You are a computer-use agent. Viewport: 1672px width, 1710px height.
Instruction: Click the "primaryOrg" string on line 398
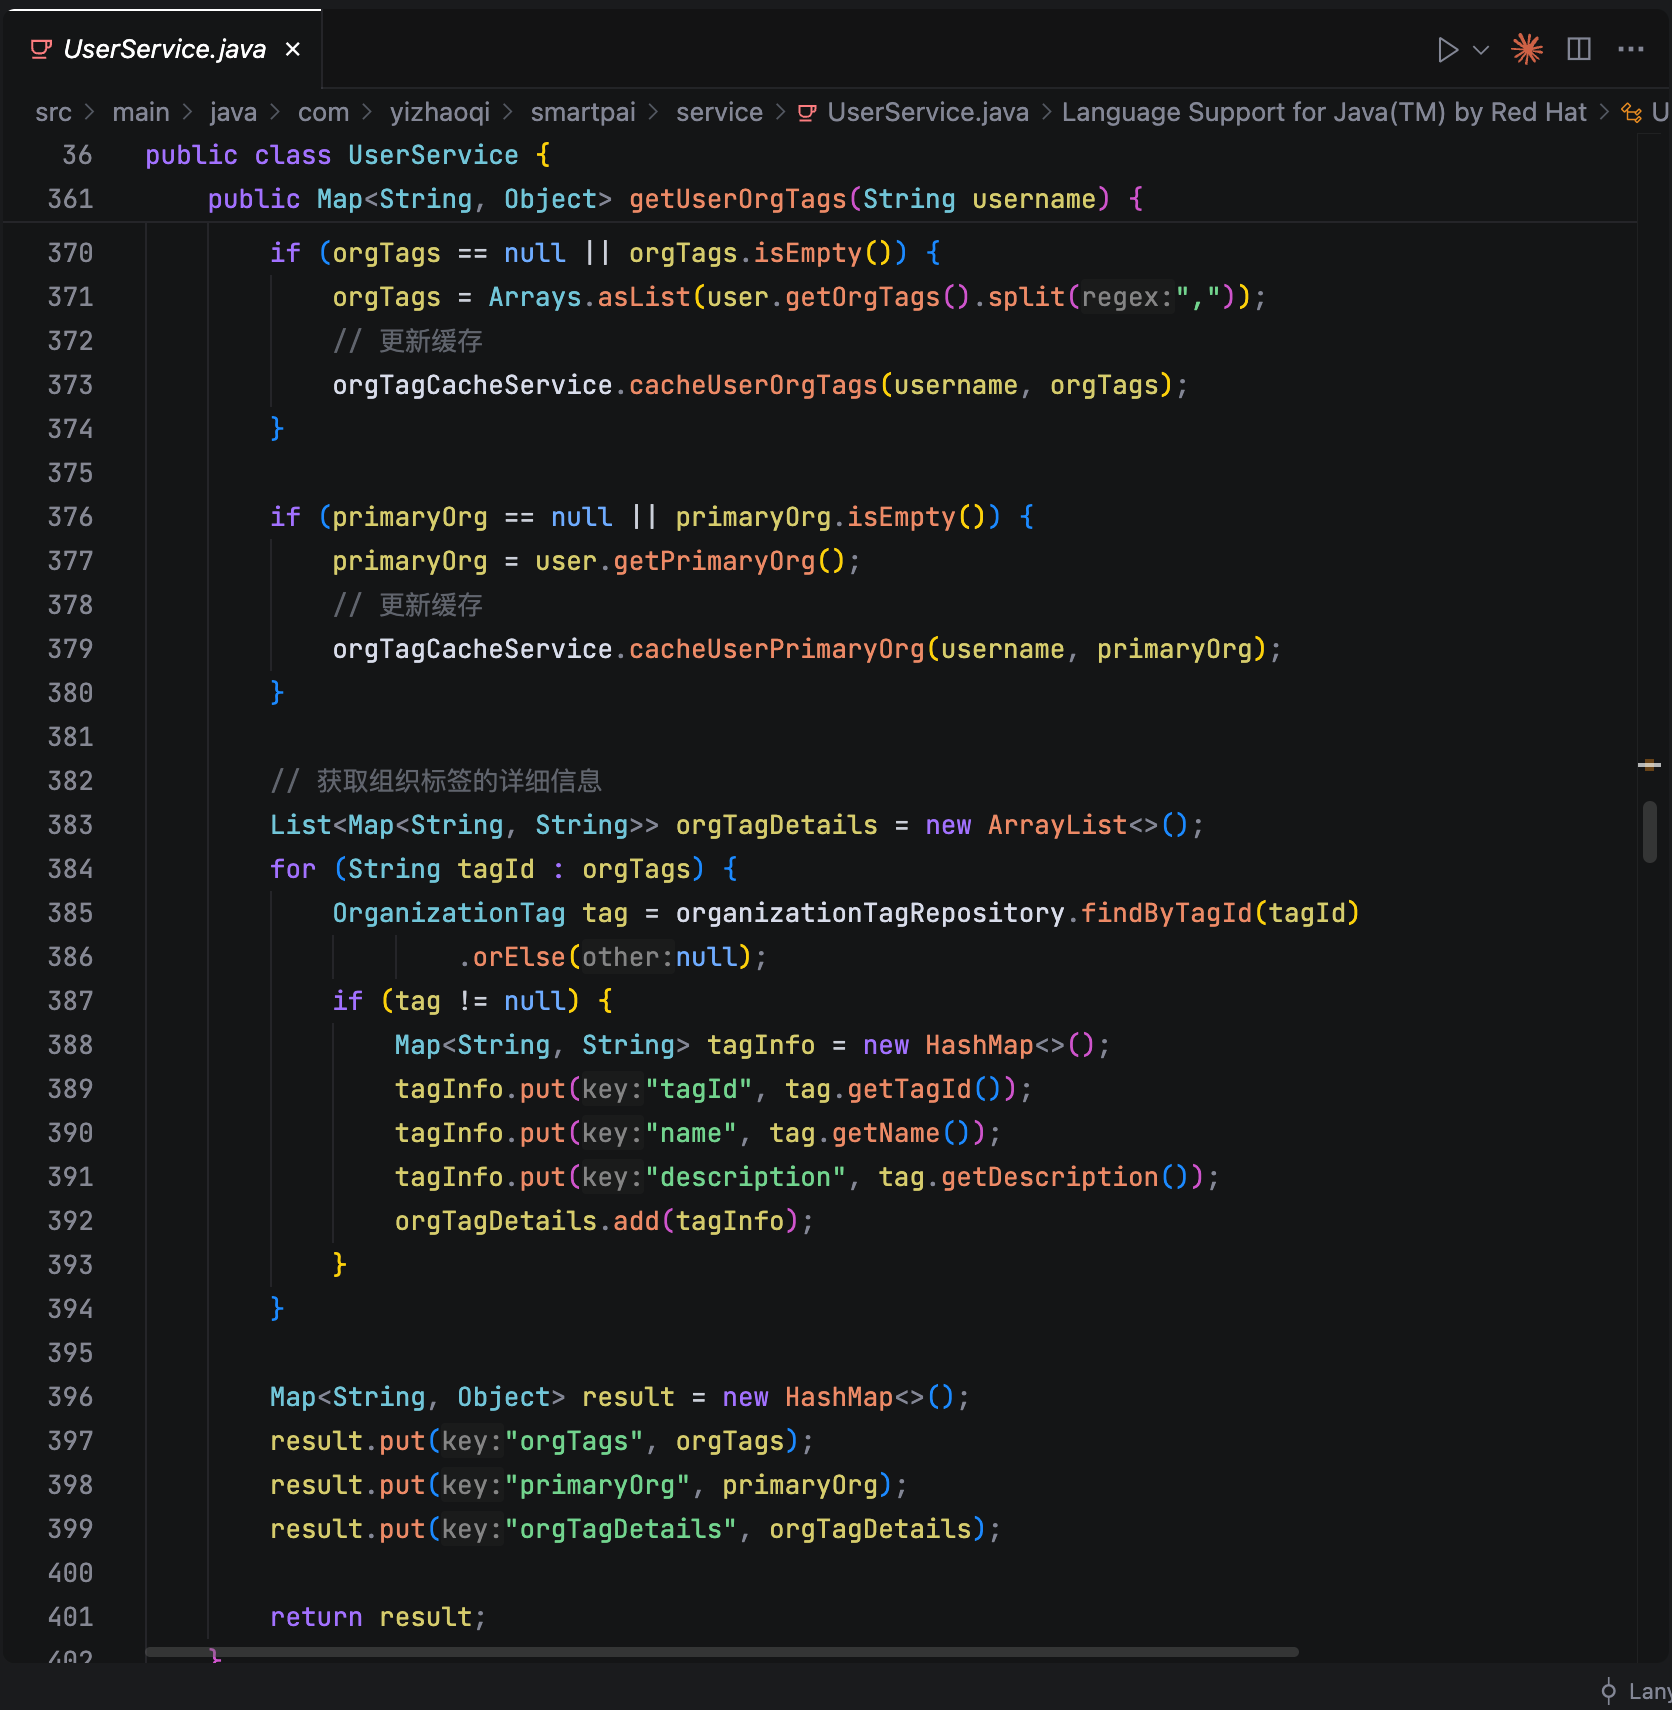click(597, 1485)
